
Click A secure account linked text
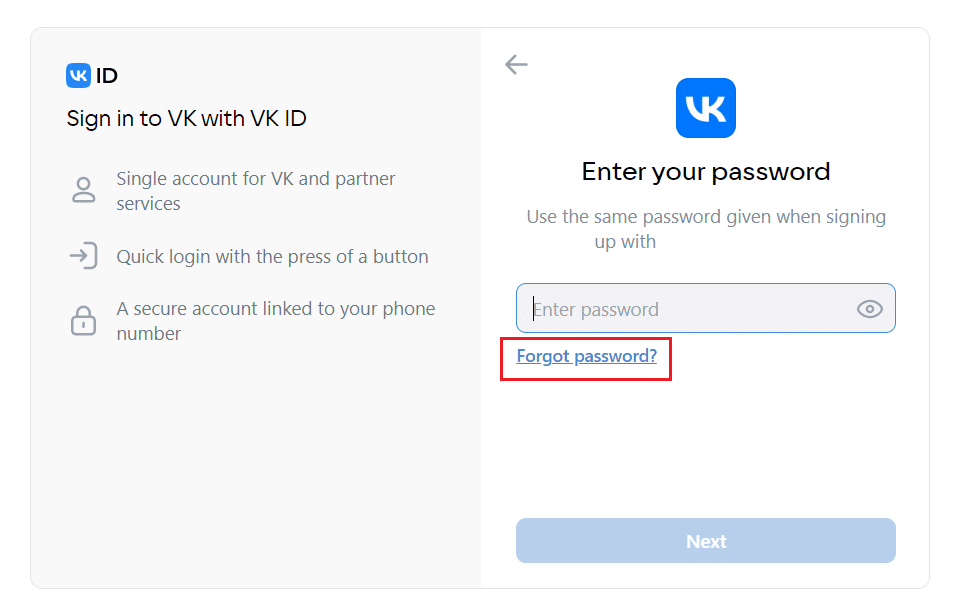coord(275,321)
